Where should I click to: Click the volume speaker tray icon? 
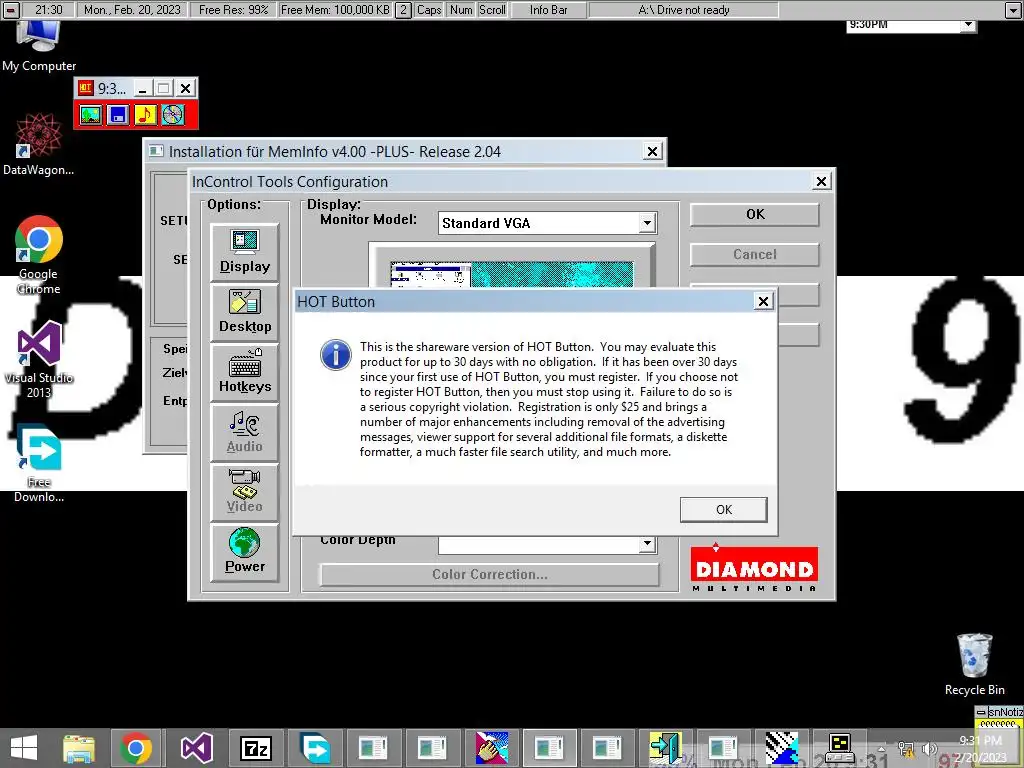point(929,748)
